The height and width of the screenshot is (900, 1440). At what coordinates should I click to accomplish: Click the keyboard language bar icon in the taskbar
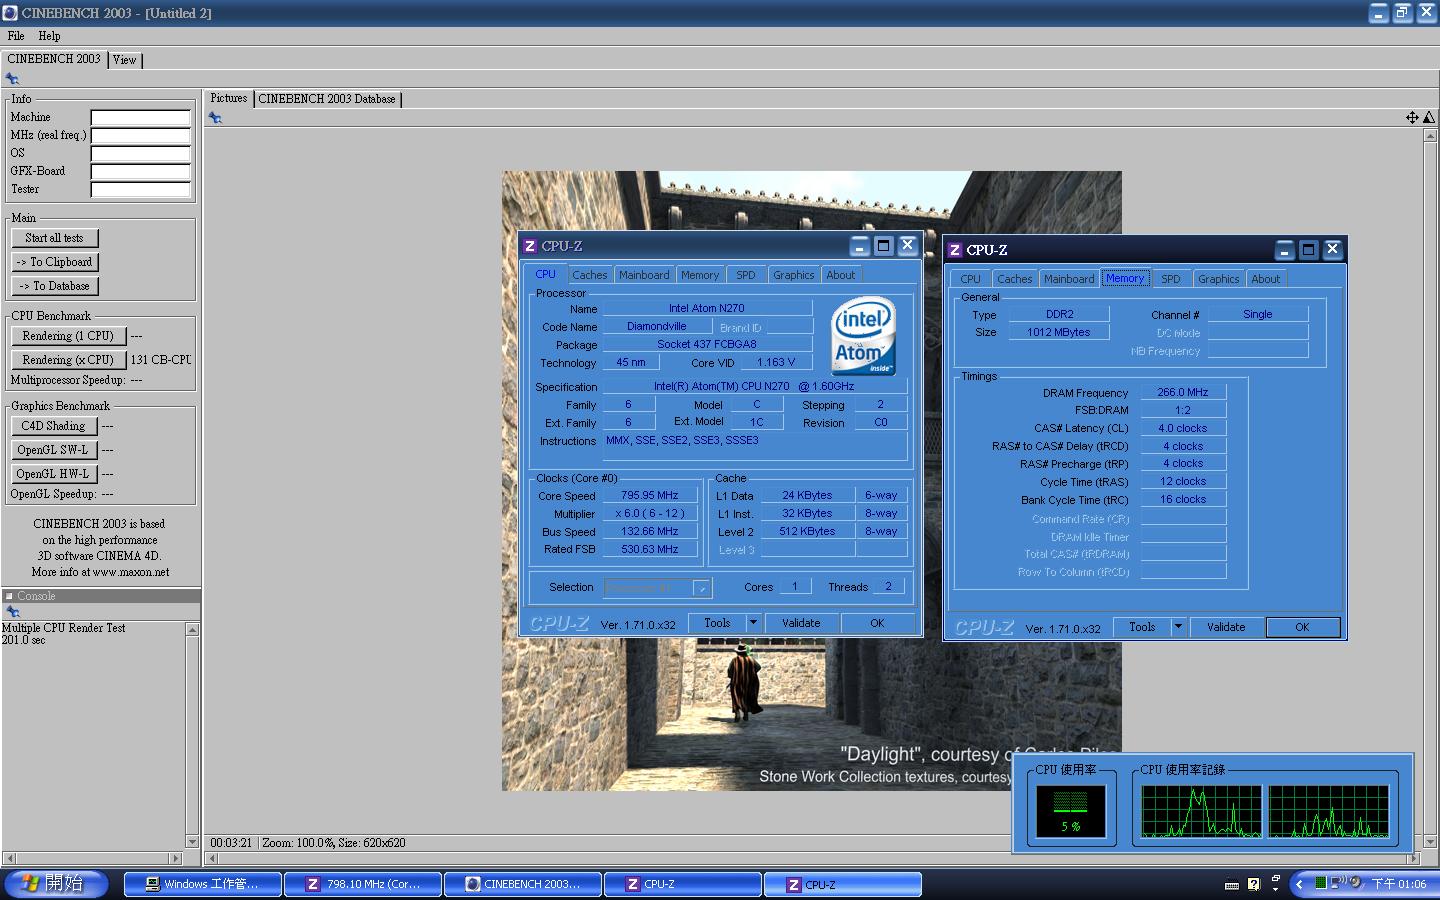coord(1232,884)
